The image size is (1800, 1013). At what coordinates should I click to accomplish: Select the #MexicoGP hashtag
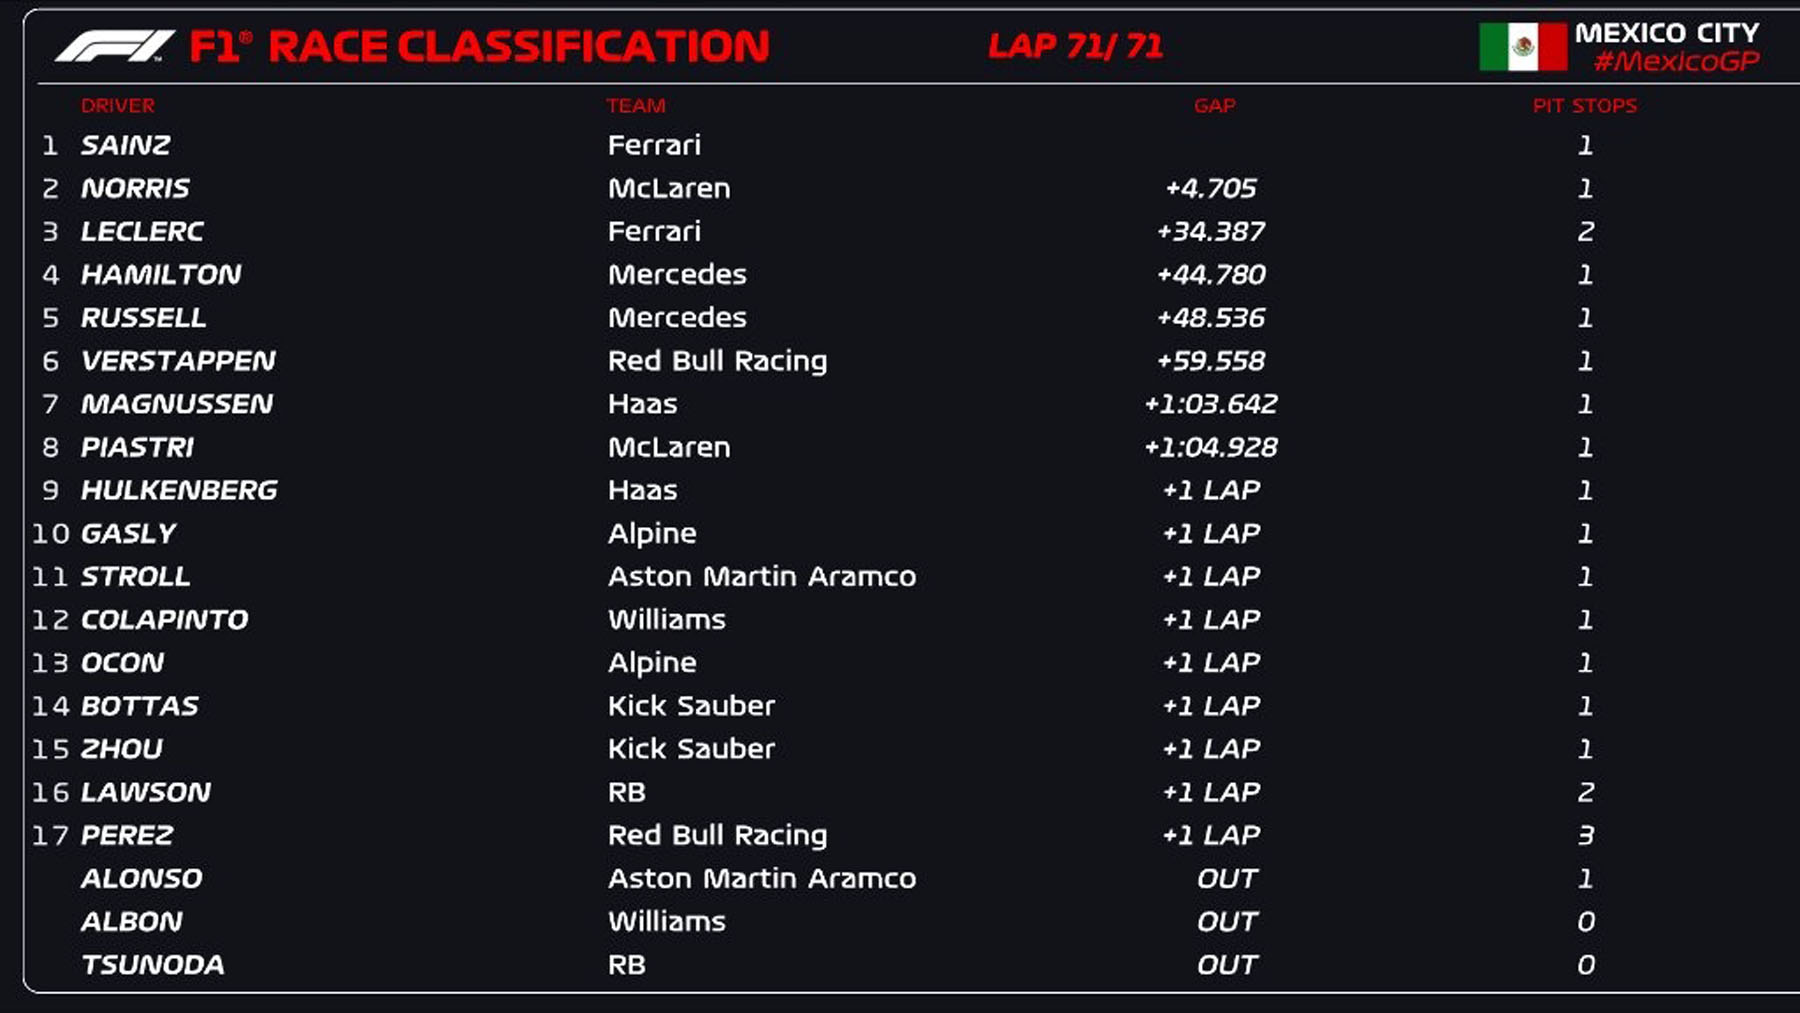pos(1676,62)
